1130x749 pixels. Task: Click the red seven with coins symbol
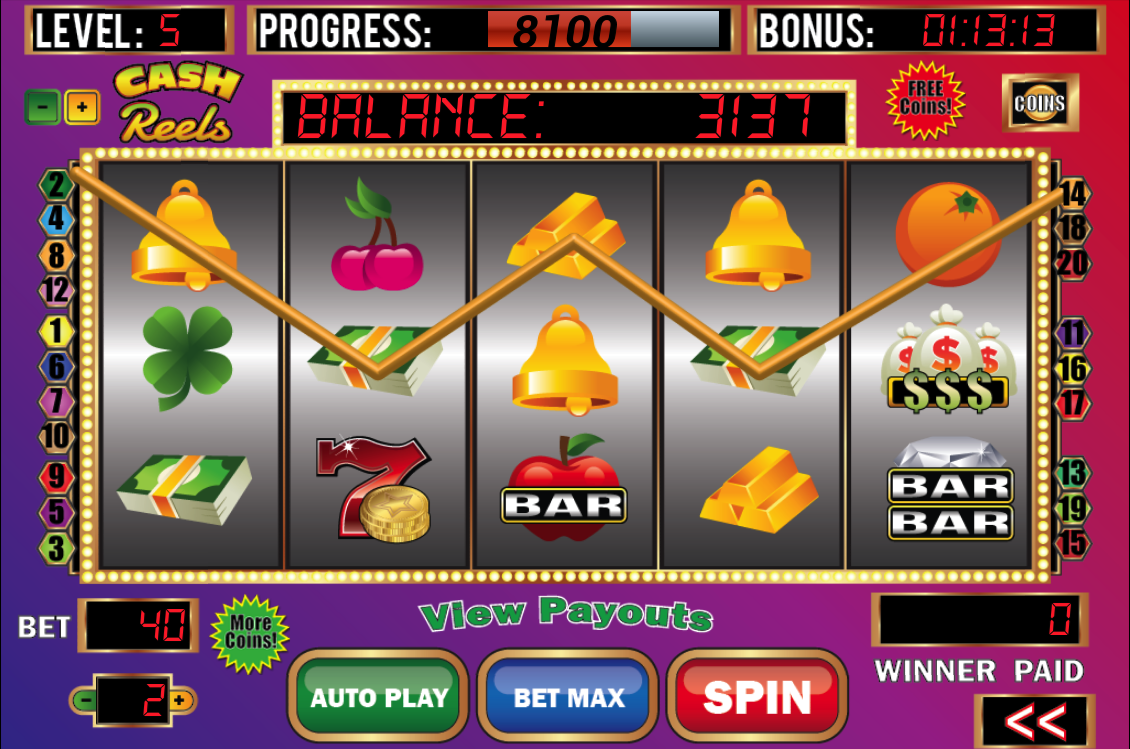pyautogui.click(x=373, y=489)
